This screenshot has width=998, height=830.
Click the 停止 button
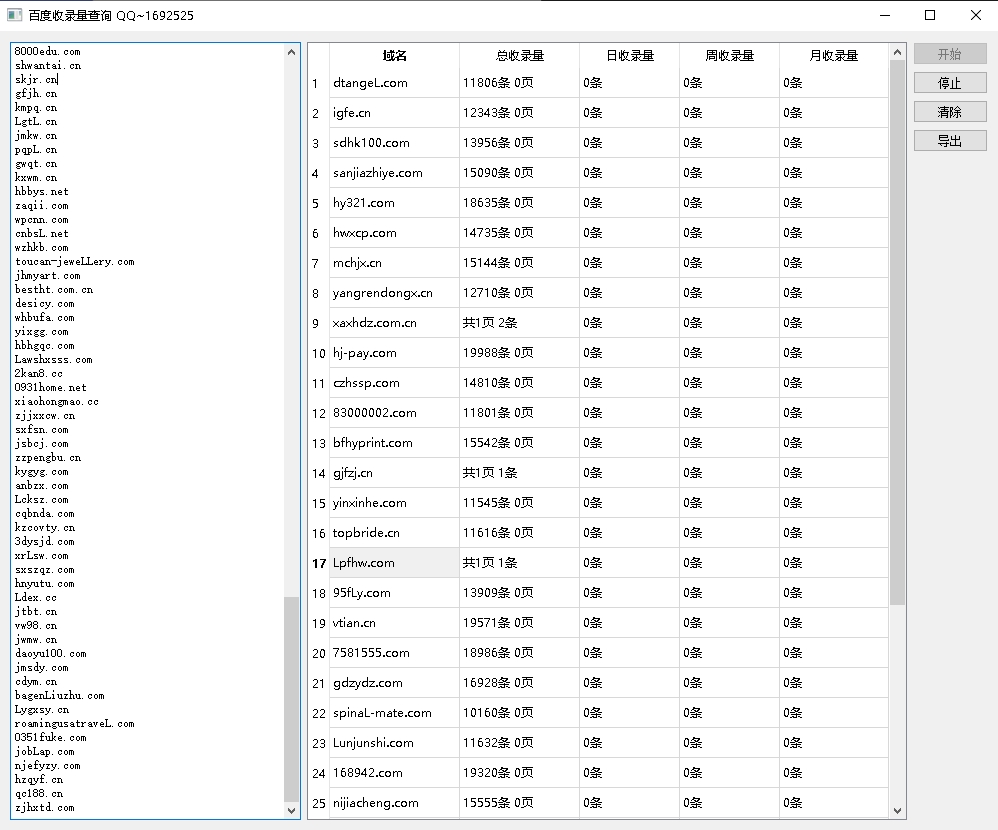[950, 83]
